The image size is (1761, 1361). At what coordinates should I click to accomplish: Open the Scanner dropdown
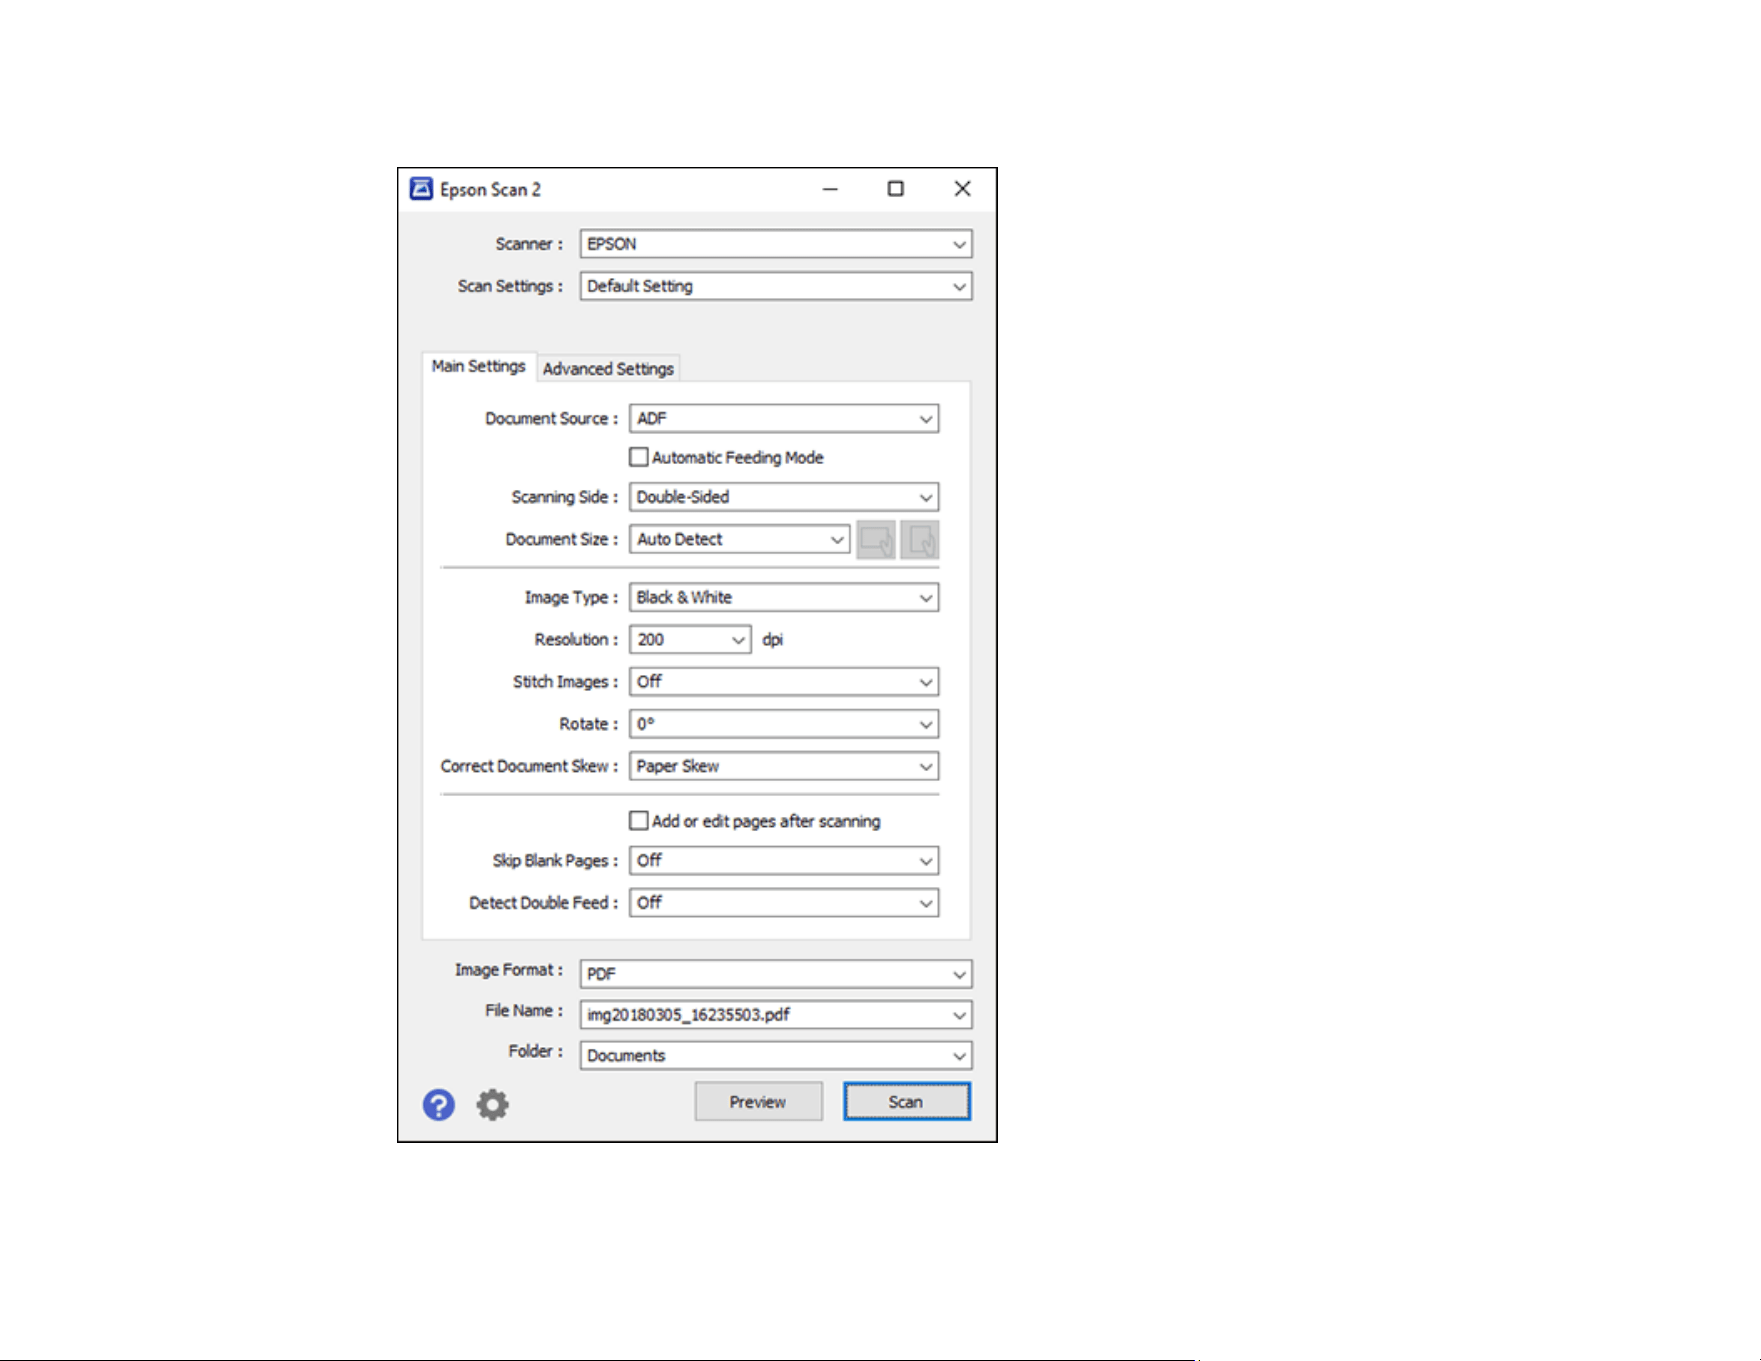coord(776,244)
